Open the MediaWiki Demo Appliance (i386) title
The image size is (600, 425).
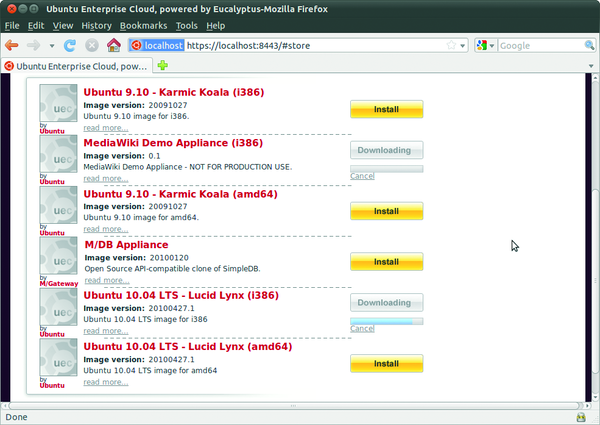[x=173, y=143]
